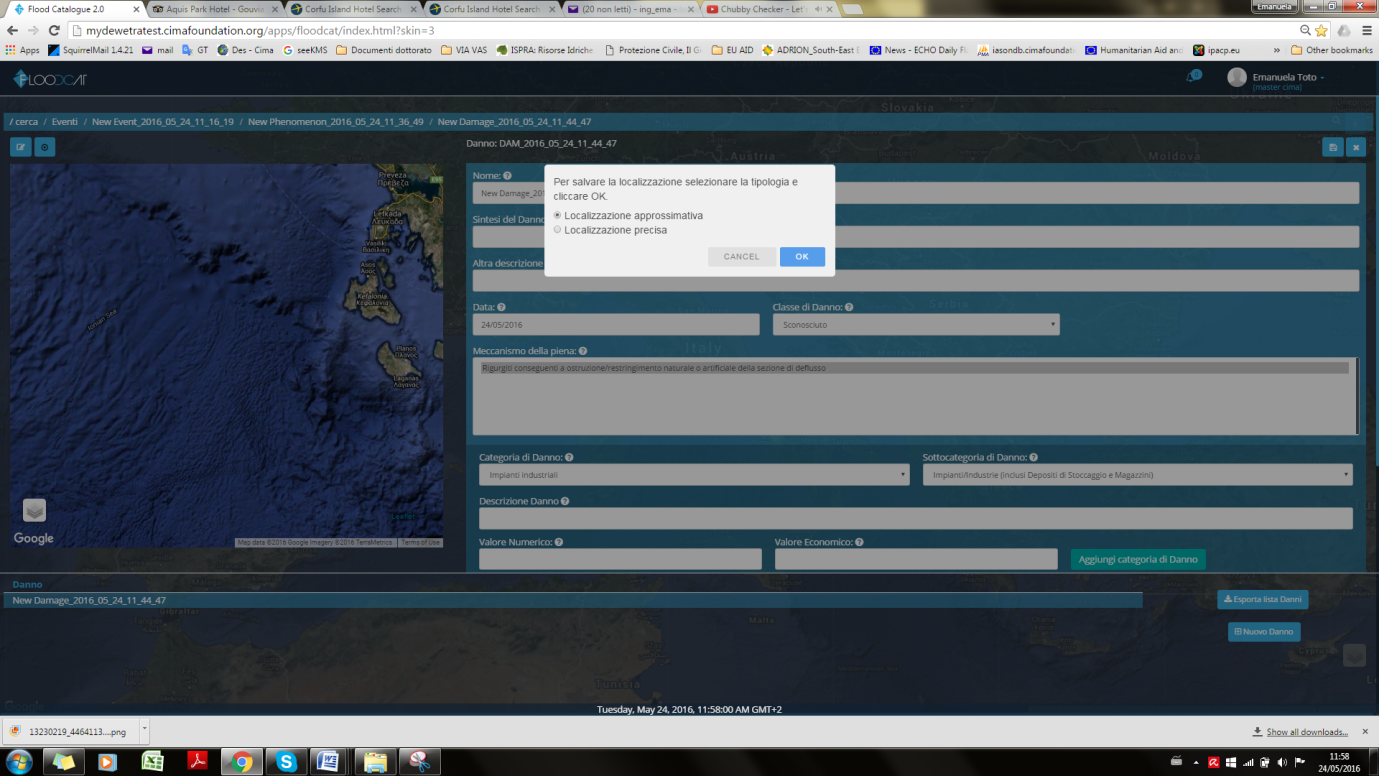1379x776 pixels.
Task: Go to 'Eventi' in the breadcrumb
Action: [x=65, y=122]
